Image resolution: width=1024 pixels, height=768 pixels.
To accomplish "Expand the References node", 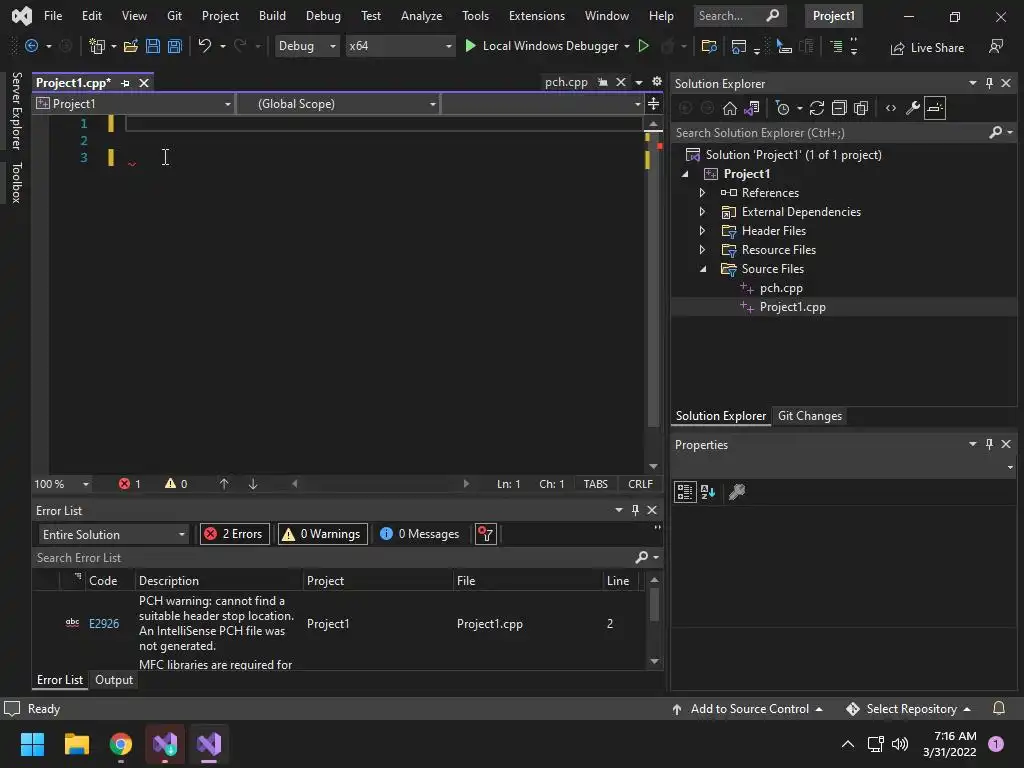I will click(702, 193).
